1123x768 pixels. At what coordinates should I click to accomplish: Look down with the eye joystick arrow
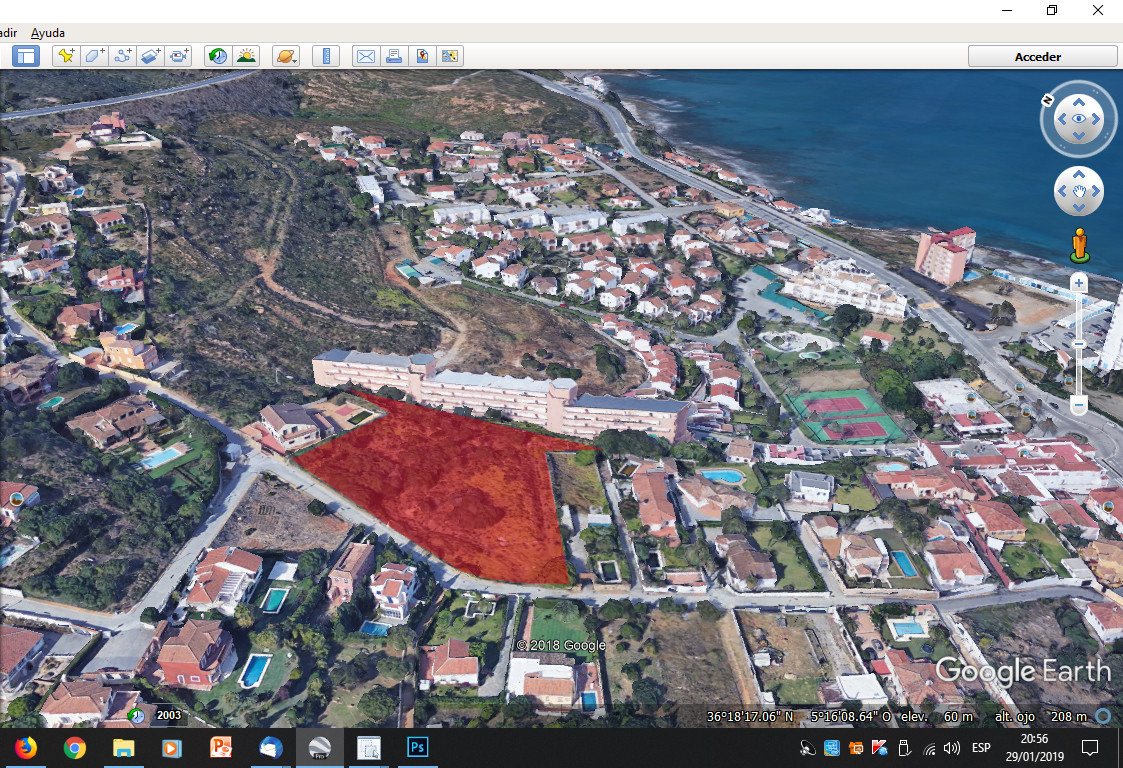pos(1079,135)
